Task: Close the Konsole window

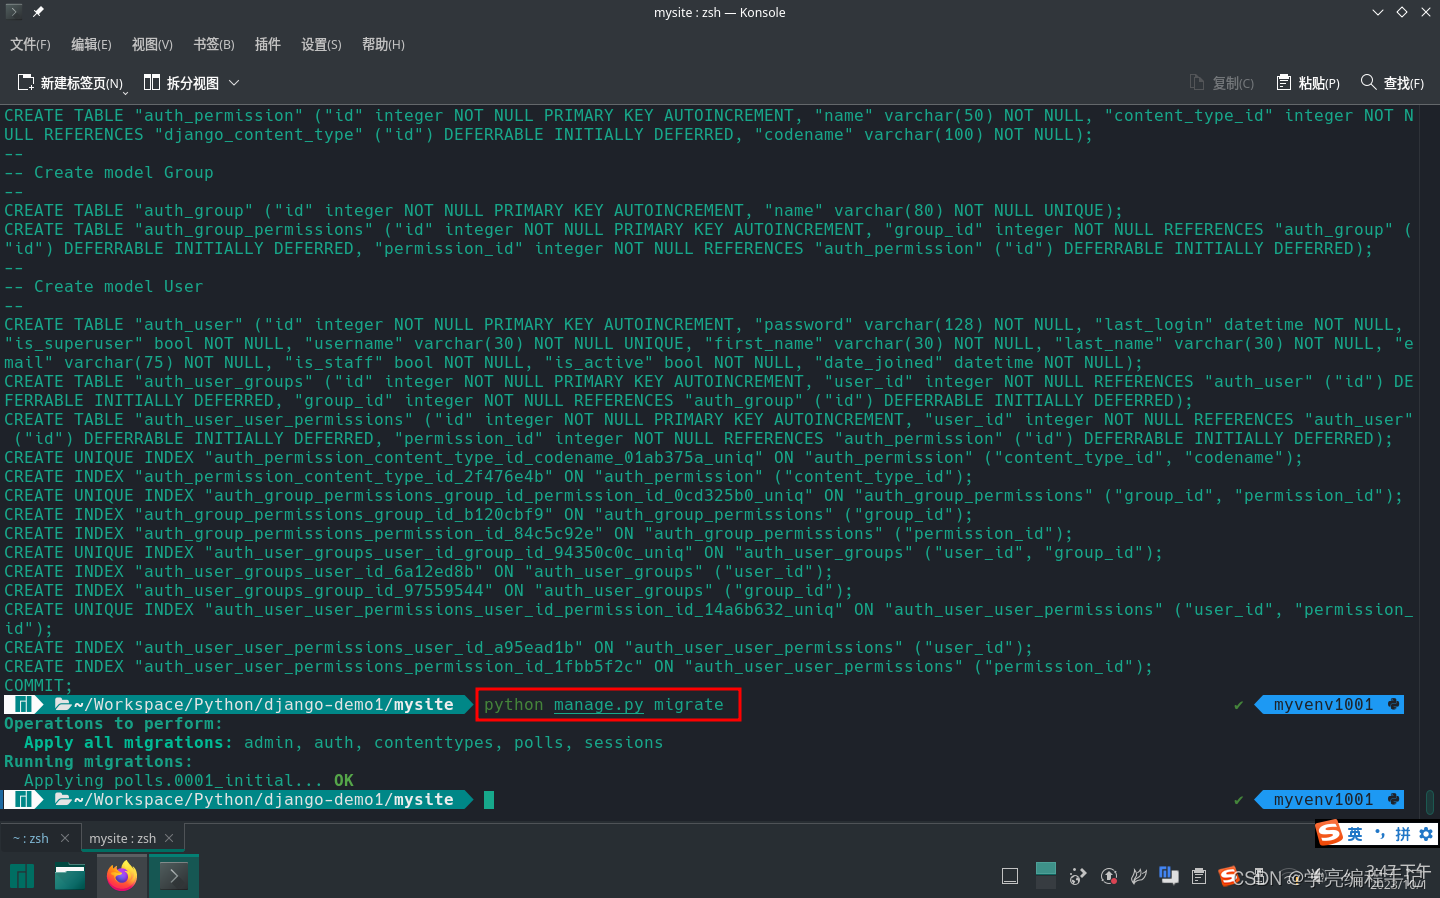Action: pos(1425,12)
